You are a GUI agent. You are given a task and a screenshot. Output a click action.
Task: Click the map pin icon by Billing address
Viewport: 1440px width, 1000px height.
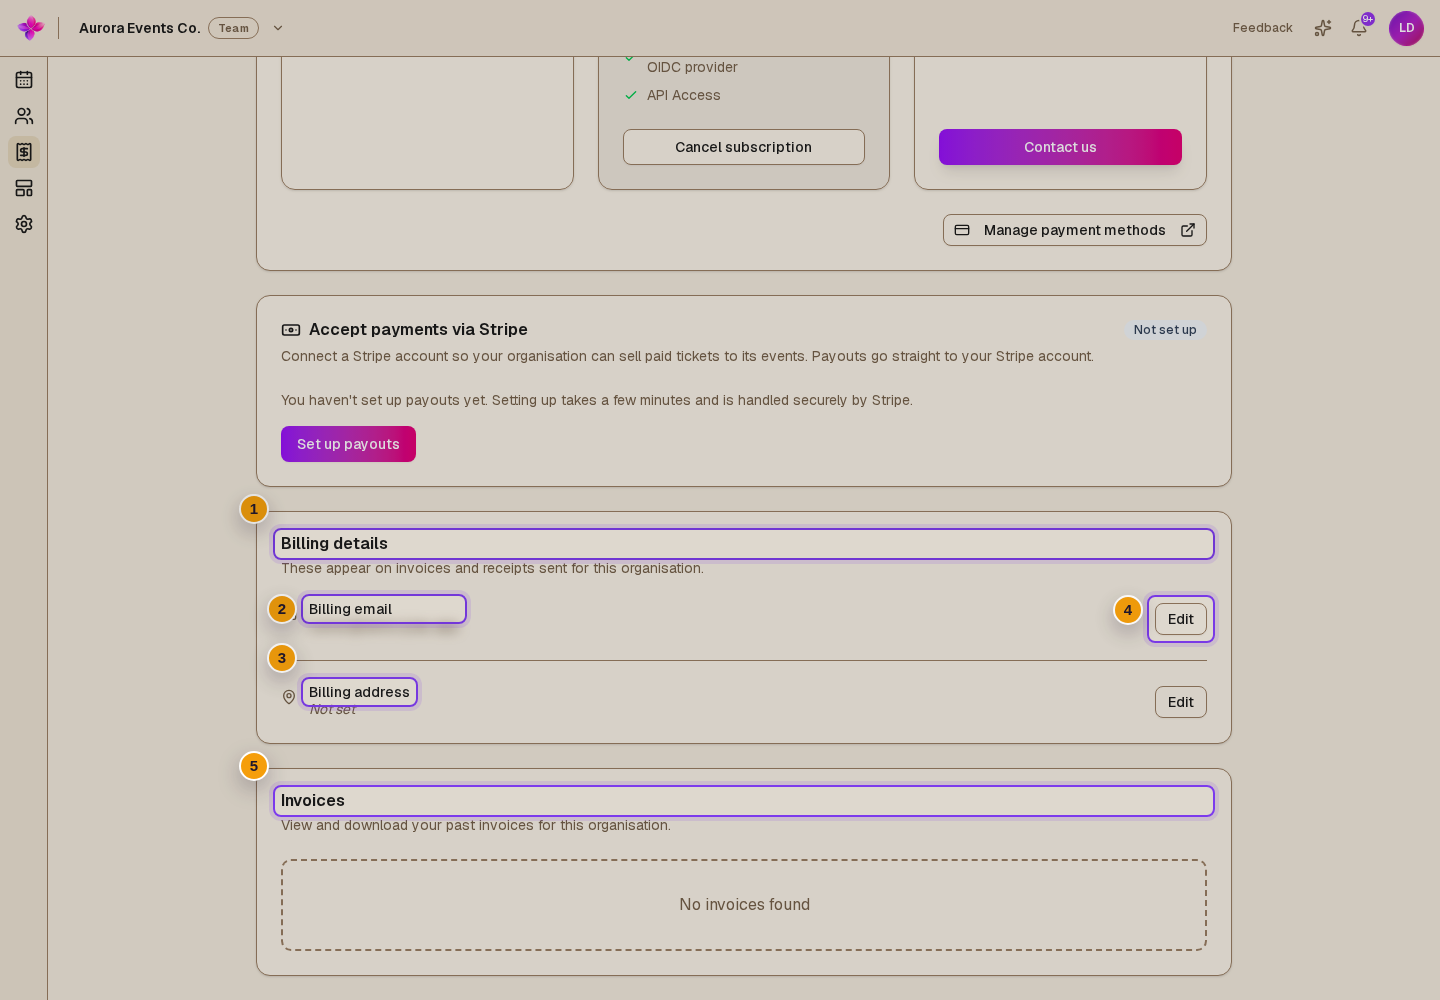pyautogui.click(x=289, y=697)
